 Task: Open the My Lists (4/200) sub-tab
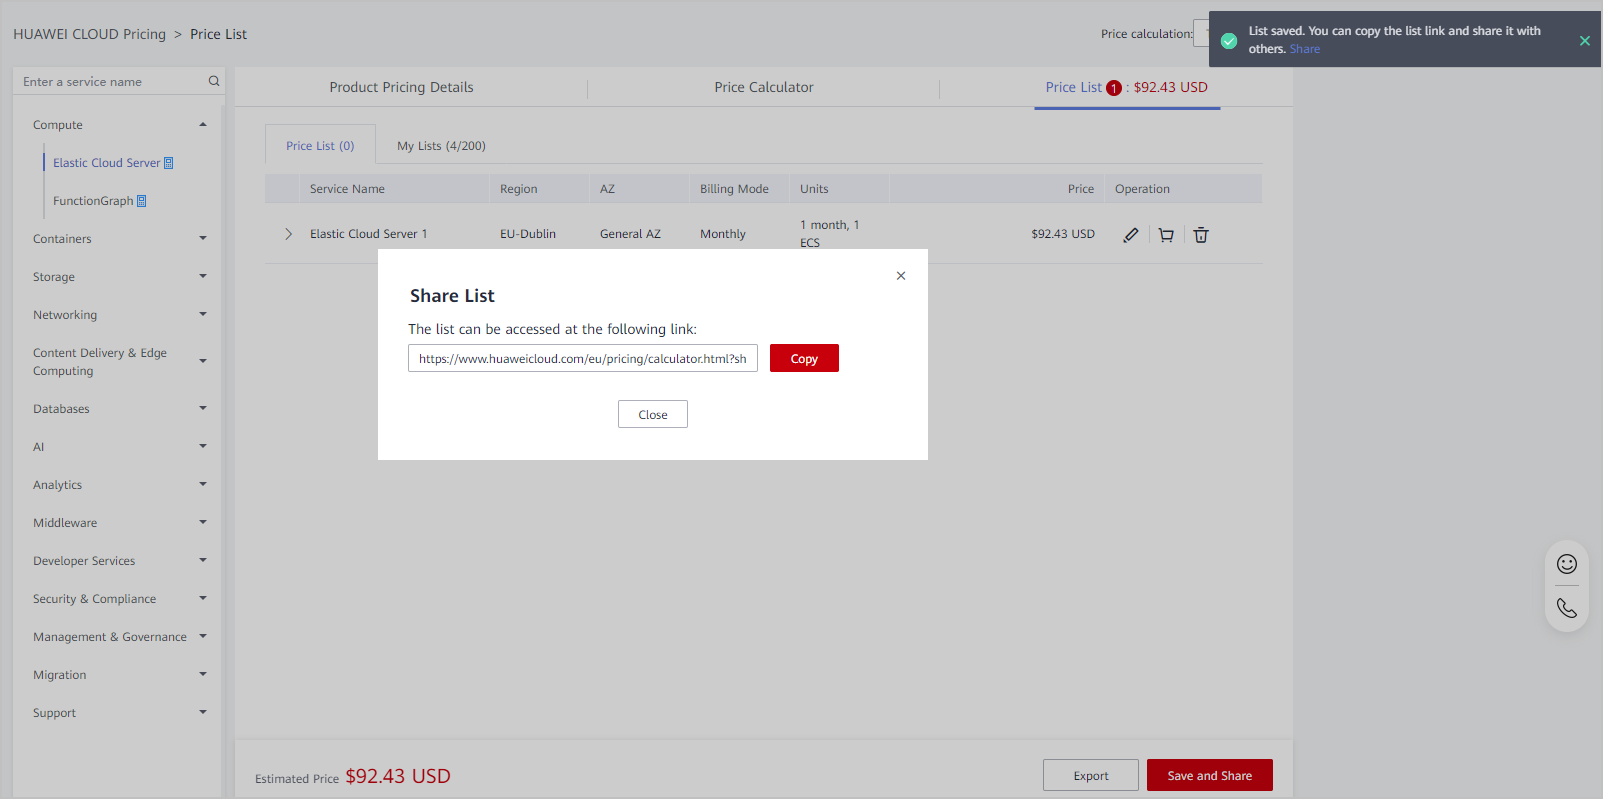click(x=441, y=146)
